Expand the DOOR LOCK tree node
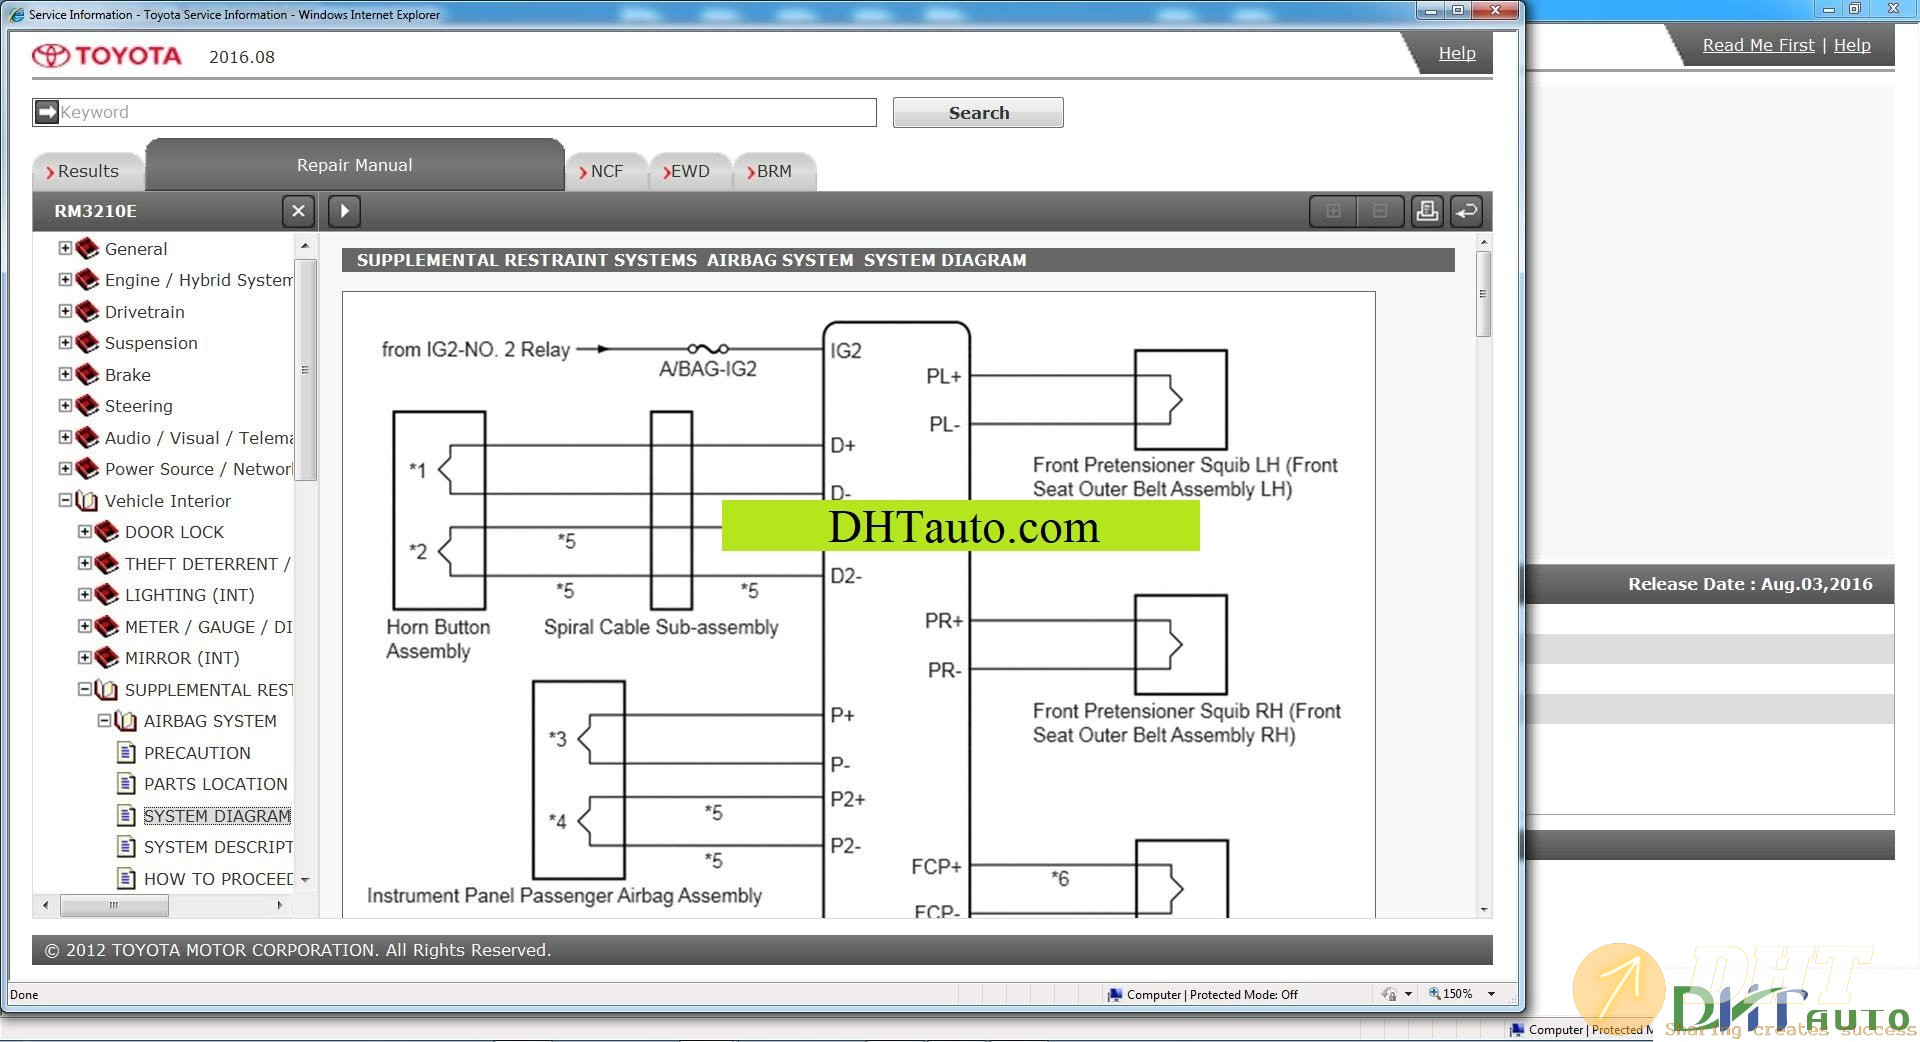1920x1042 pixels. [x=85, y=532]
